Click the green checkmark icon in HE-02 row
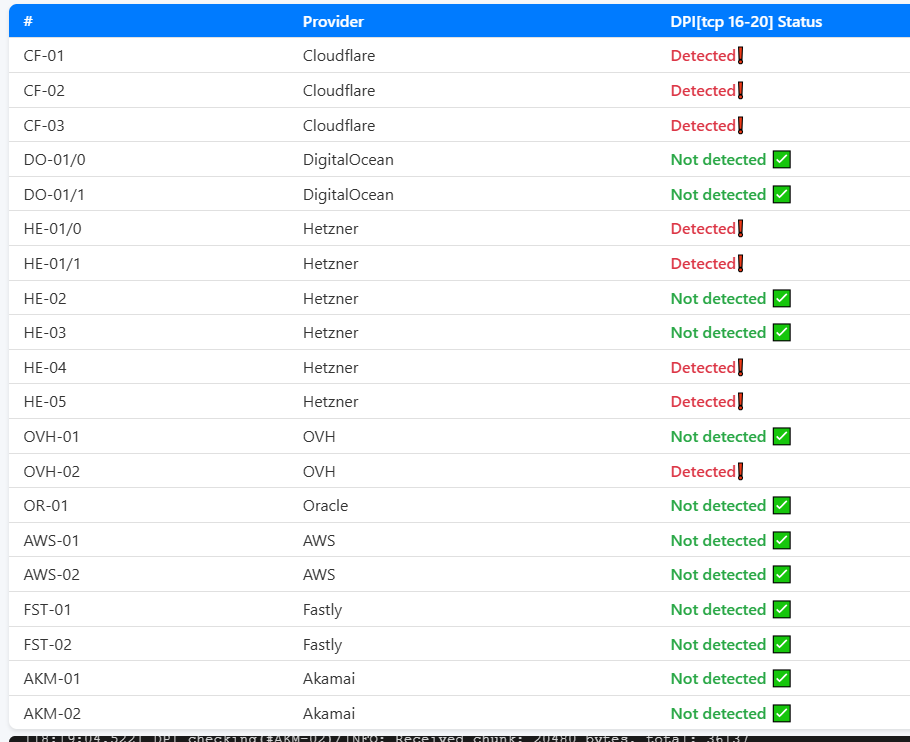Viewport: 910px width, 742px height. [782, 298]
